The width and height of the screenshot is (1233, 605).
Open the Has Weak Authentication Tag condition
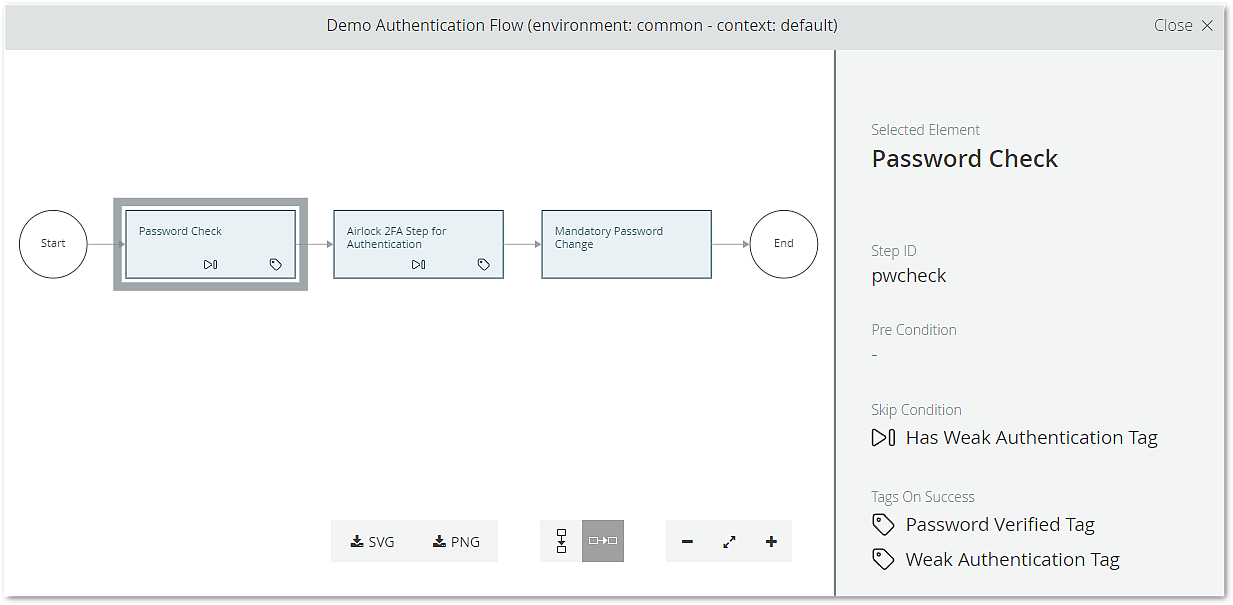click(x=1031, y=438)
